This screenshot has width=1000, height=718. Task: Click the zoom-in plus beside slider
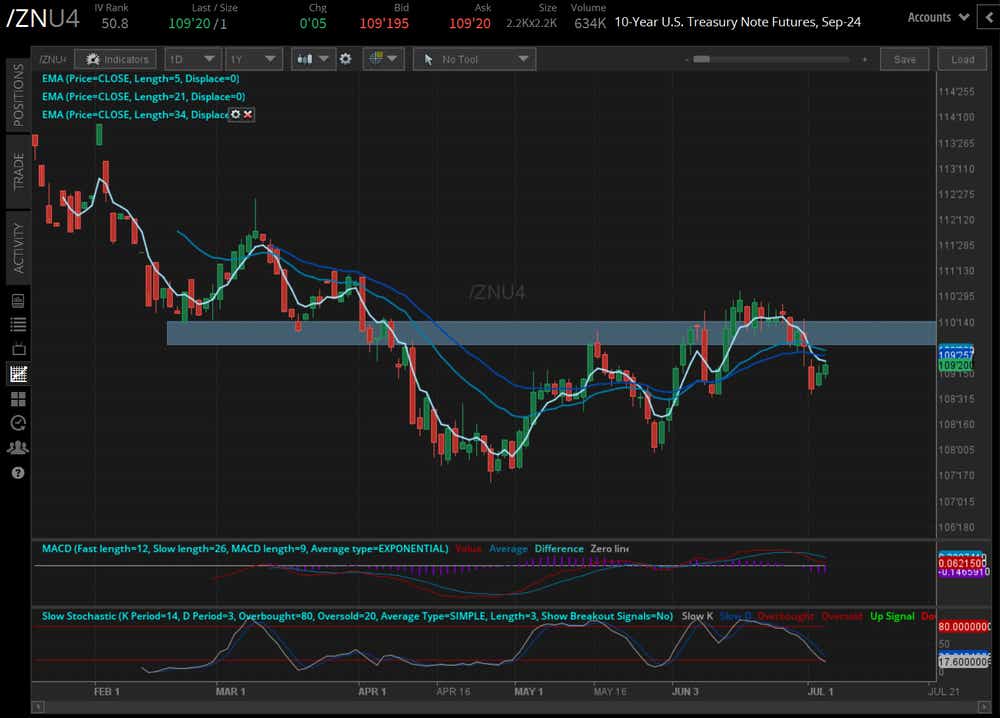[865, 59]
